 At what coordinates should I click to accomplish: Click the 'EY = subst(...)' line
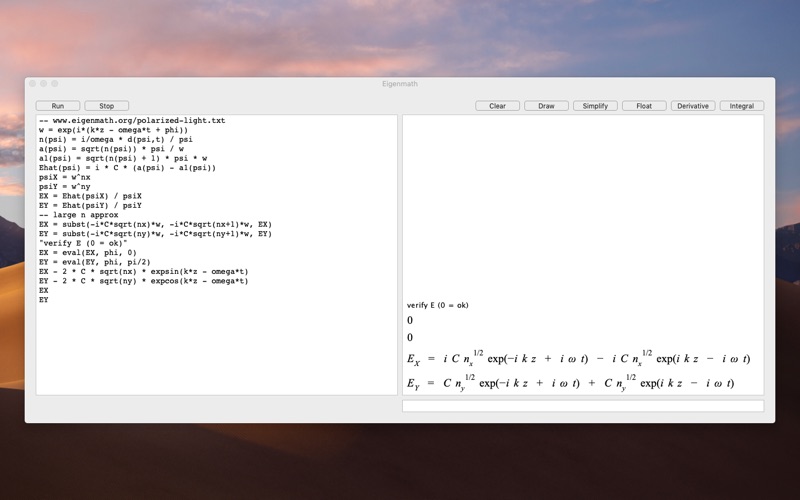point(156,234)
